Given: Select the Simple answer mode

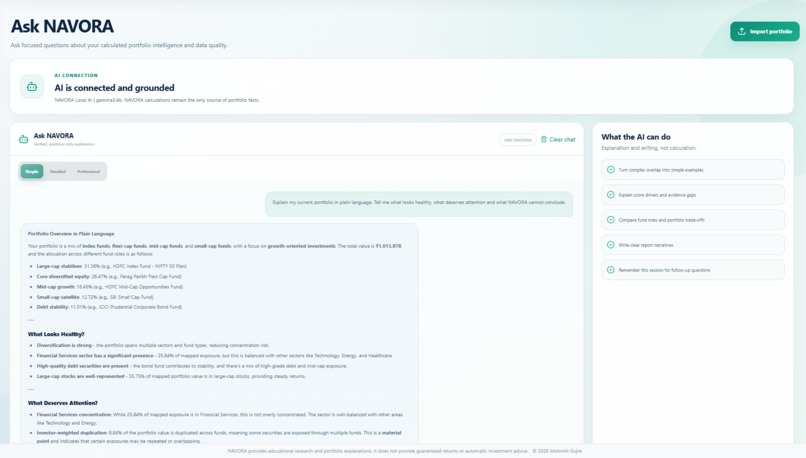Looking at the screenshot, I should click(32, 172).
